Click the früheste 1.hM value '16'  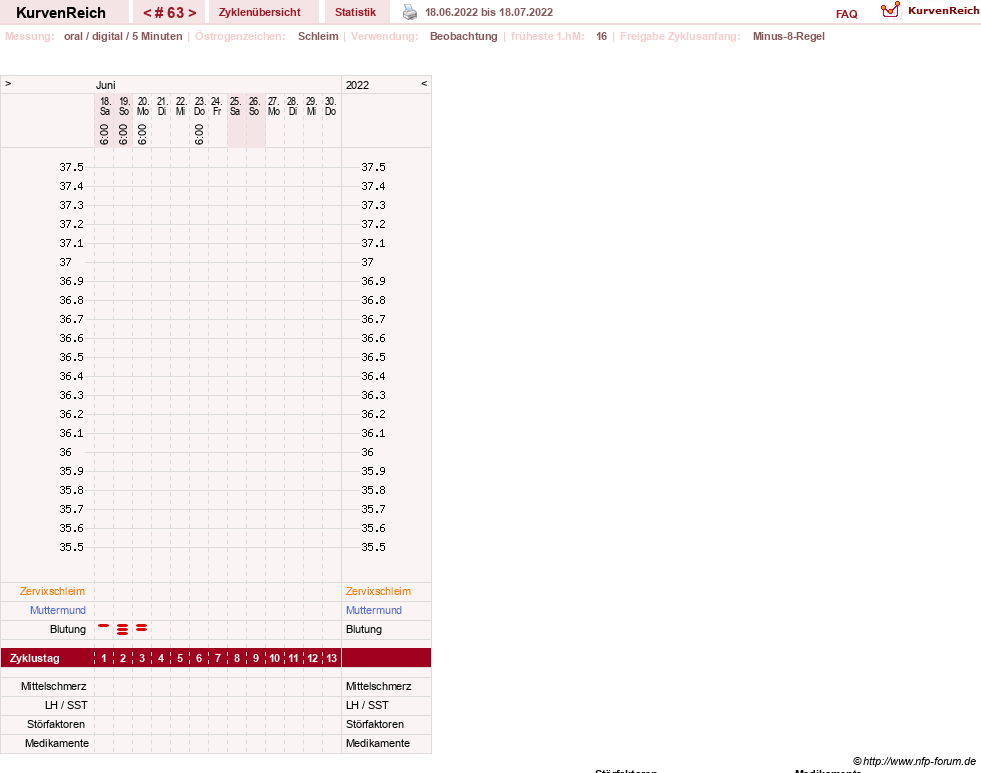601,36
